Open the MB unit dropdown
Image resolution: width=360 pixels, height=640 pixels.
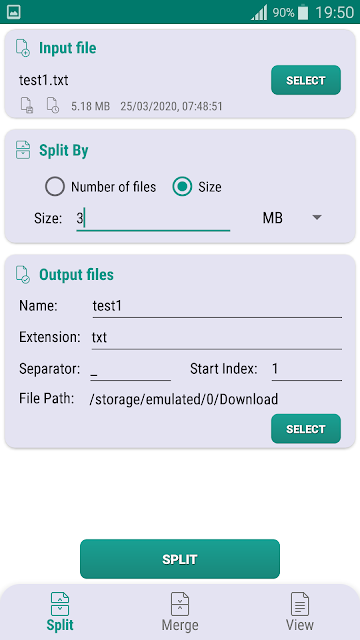[x=292, y=218]
